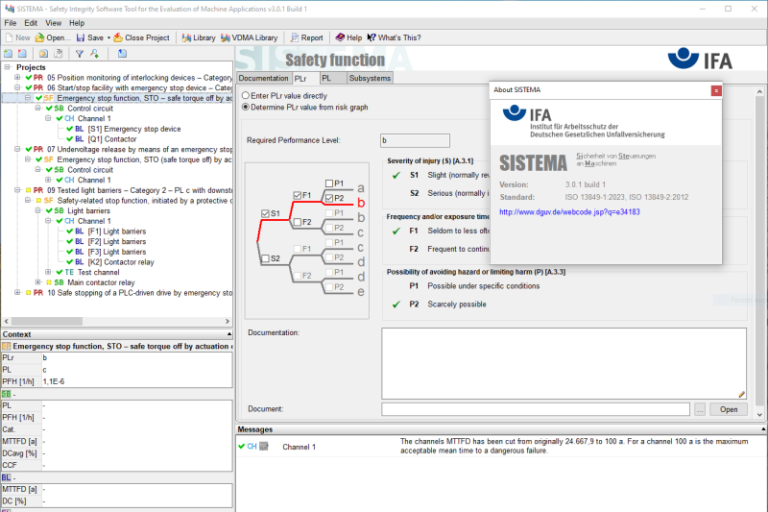Screen dimensions: 768x512
Task: Click the pencil edit icon in Documentation box
Action: point(742,394)
